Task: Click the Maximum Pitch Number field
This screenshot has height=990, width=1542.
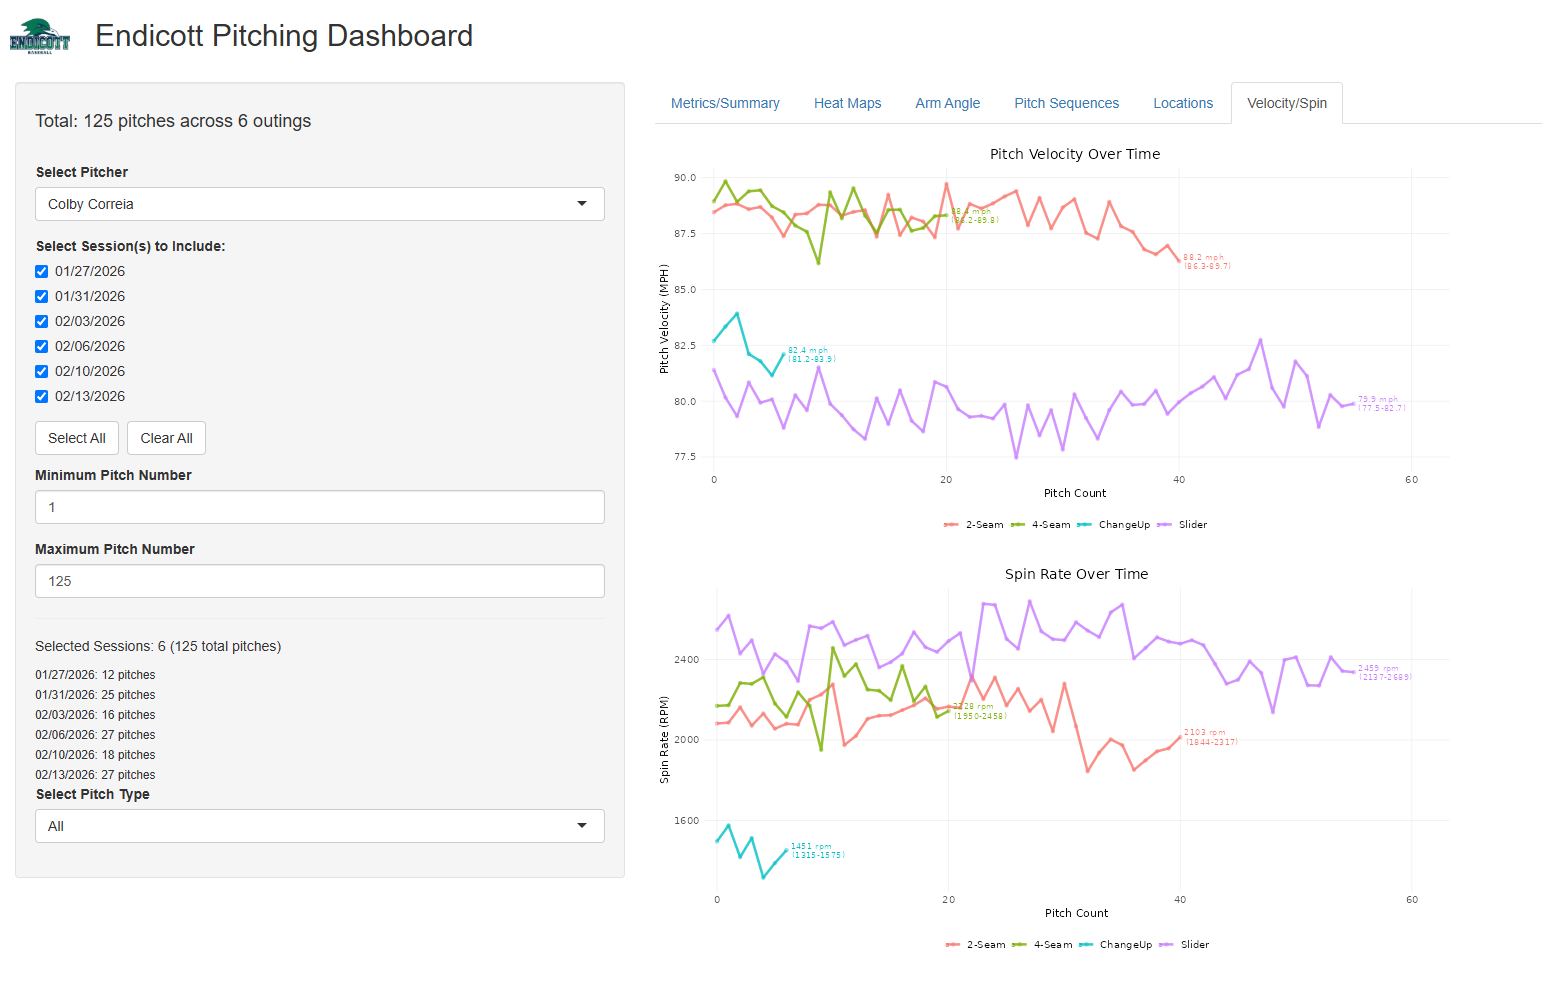Action: click(320, 581)
